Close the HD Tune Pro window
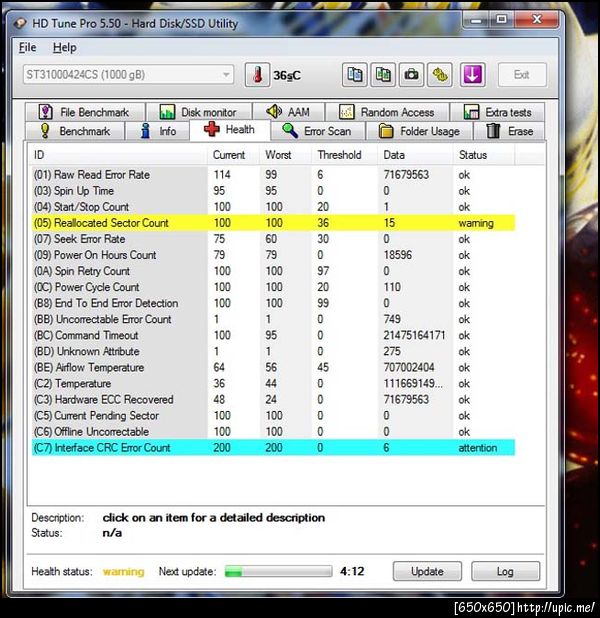600x618 pixels. click(x=537, y=20)
